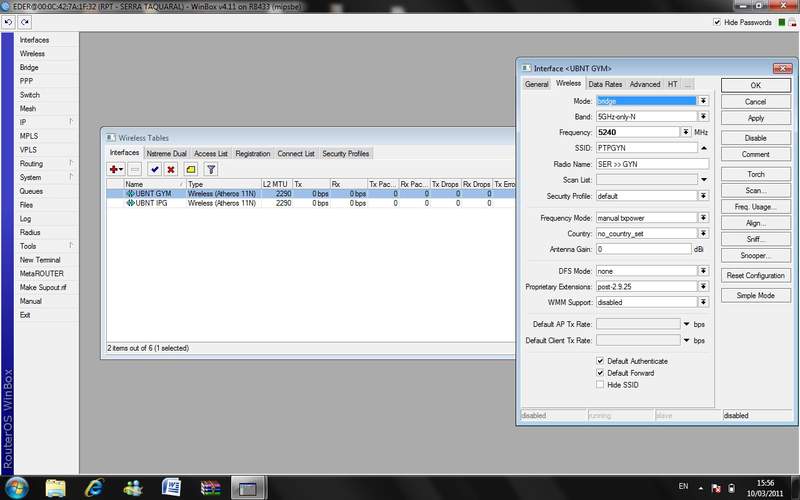This screenshot has height=500, width=800.
Task: Click the Scan... button
Action: click(756, 190)
